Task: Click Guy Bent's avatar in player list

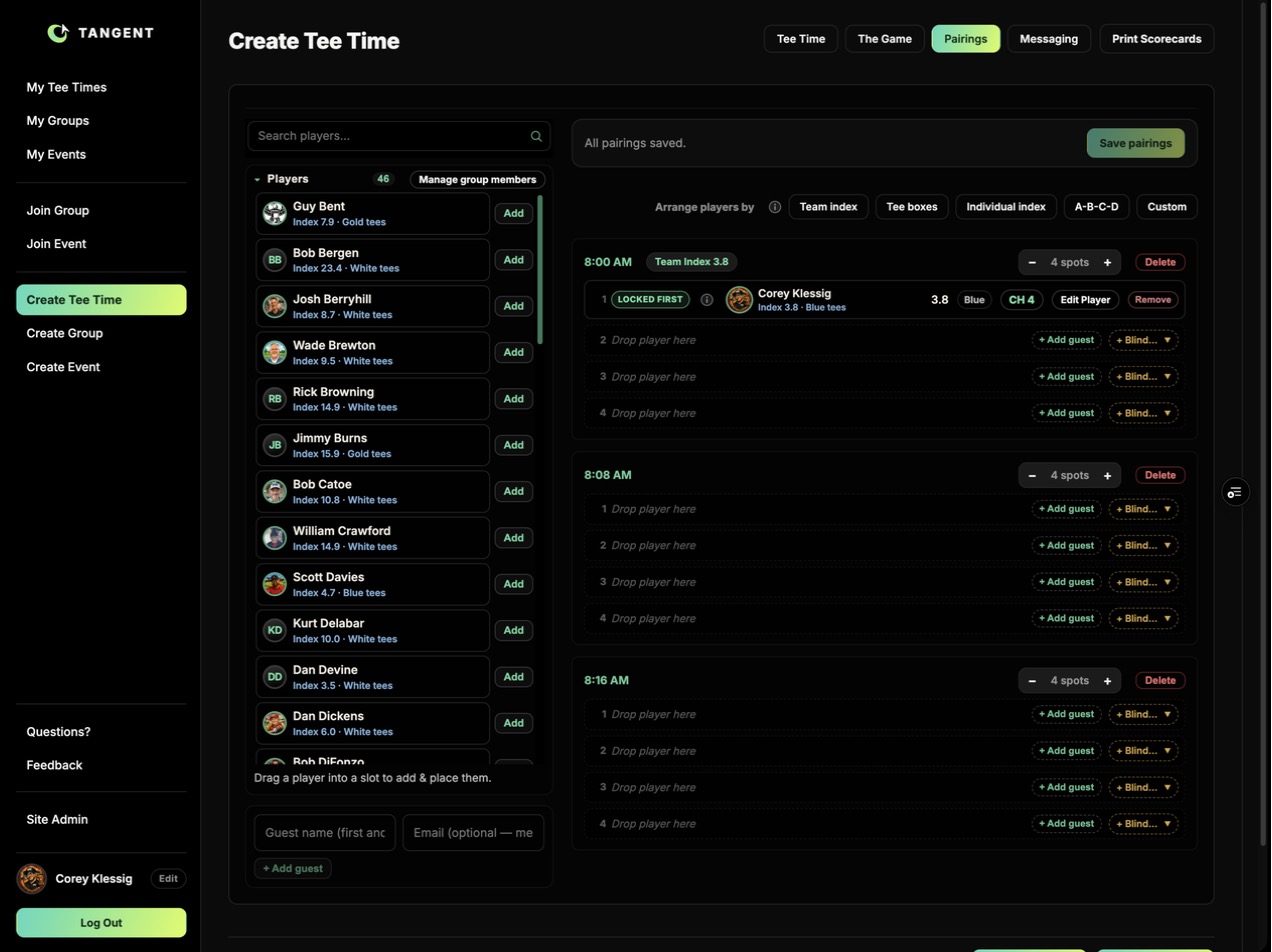Action: 275,213
